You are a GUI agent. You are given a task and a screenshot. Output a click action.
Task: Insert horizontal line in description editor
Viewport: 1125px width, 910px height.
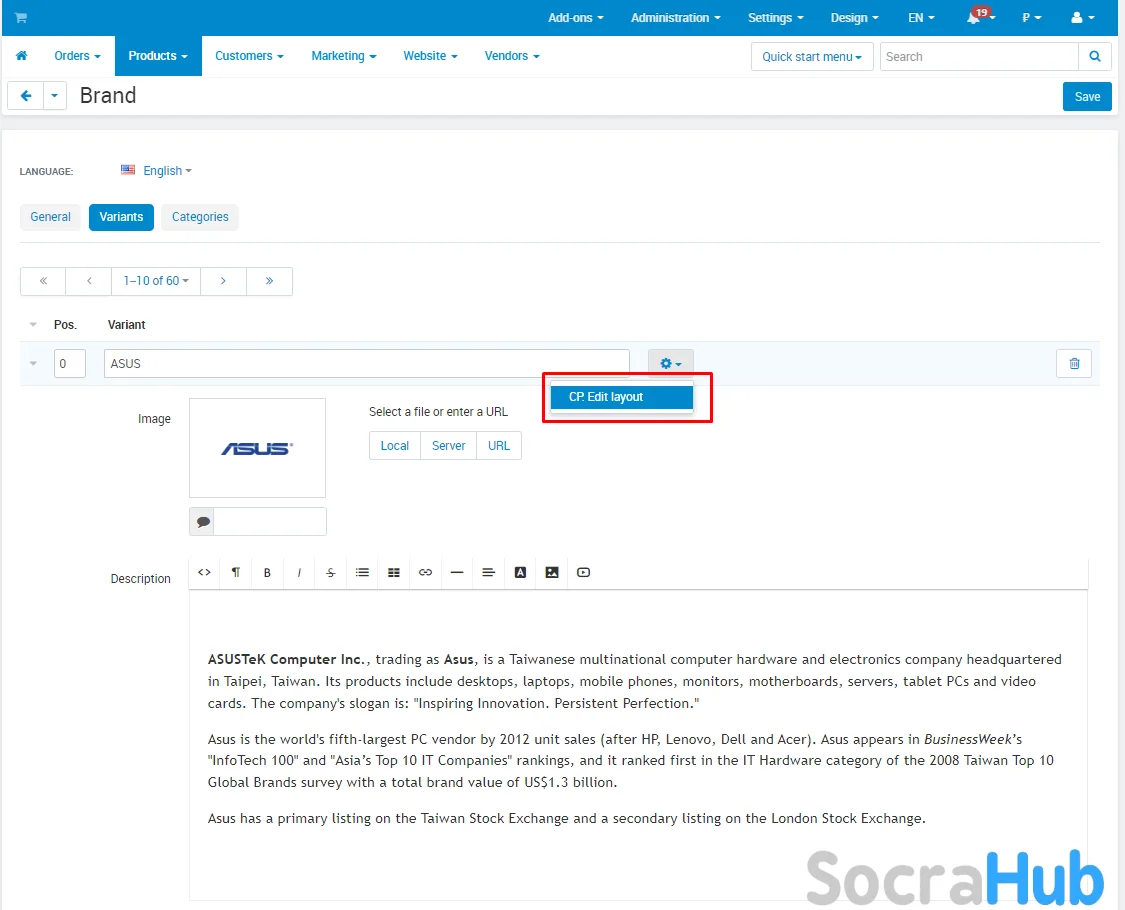click(457, 573)
